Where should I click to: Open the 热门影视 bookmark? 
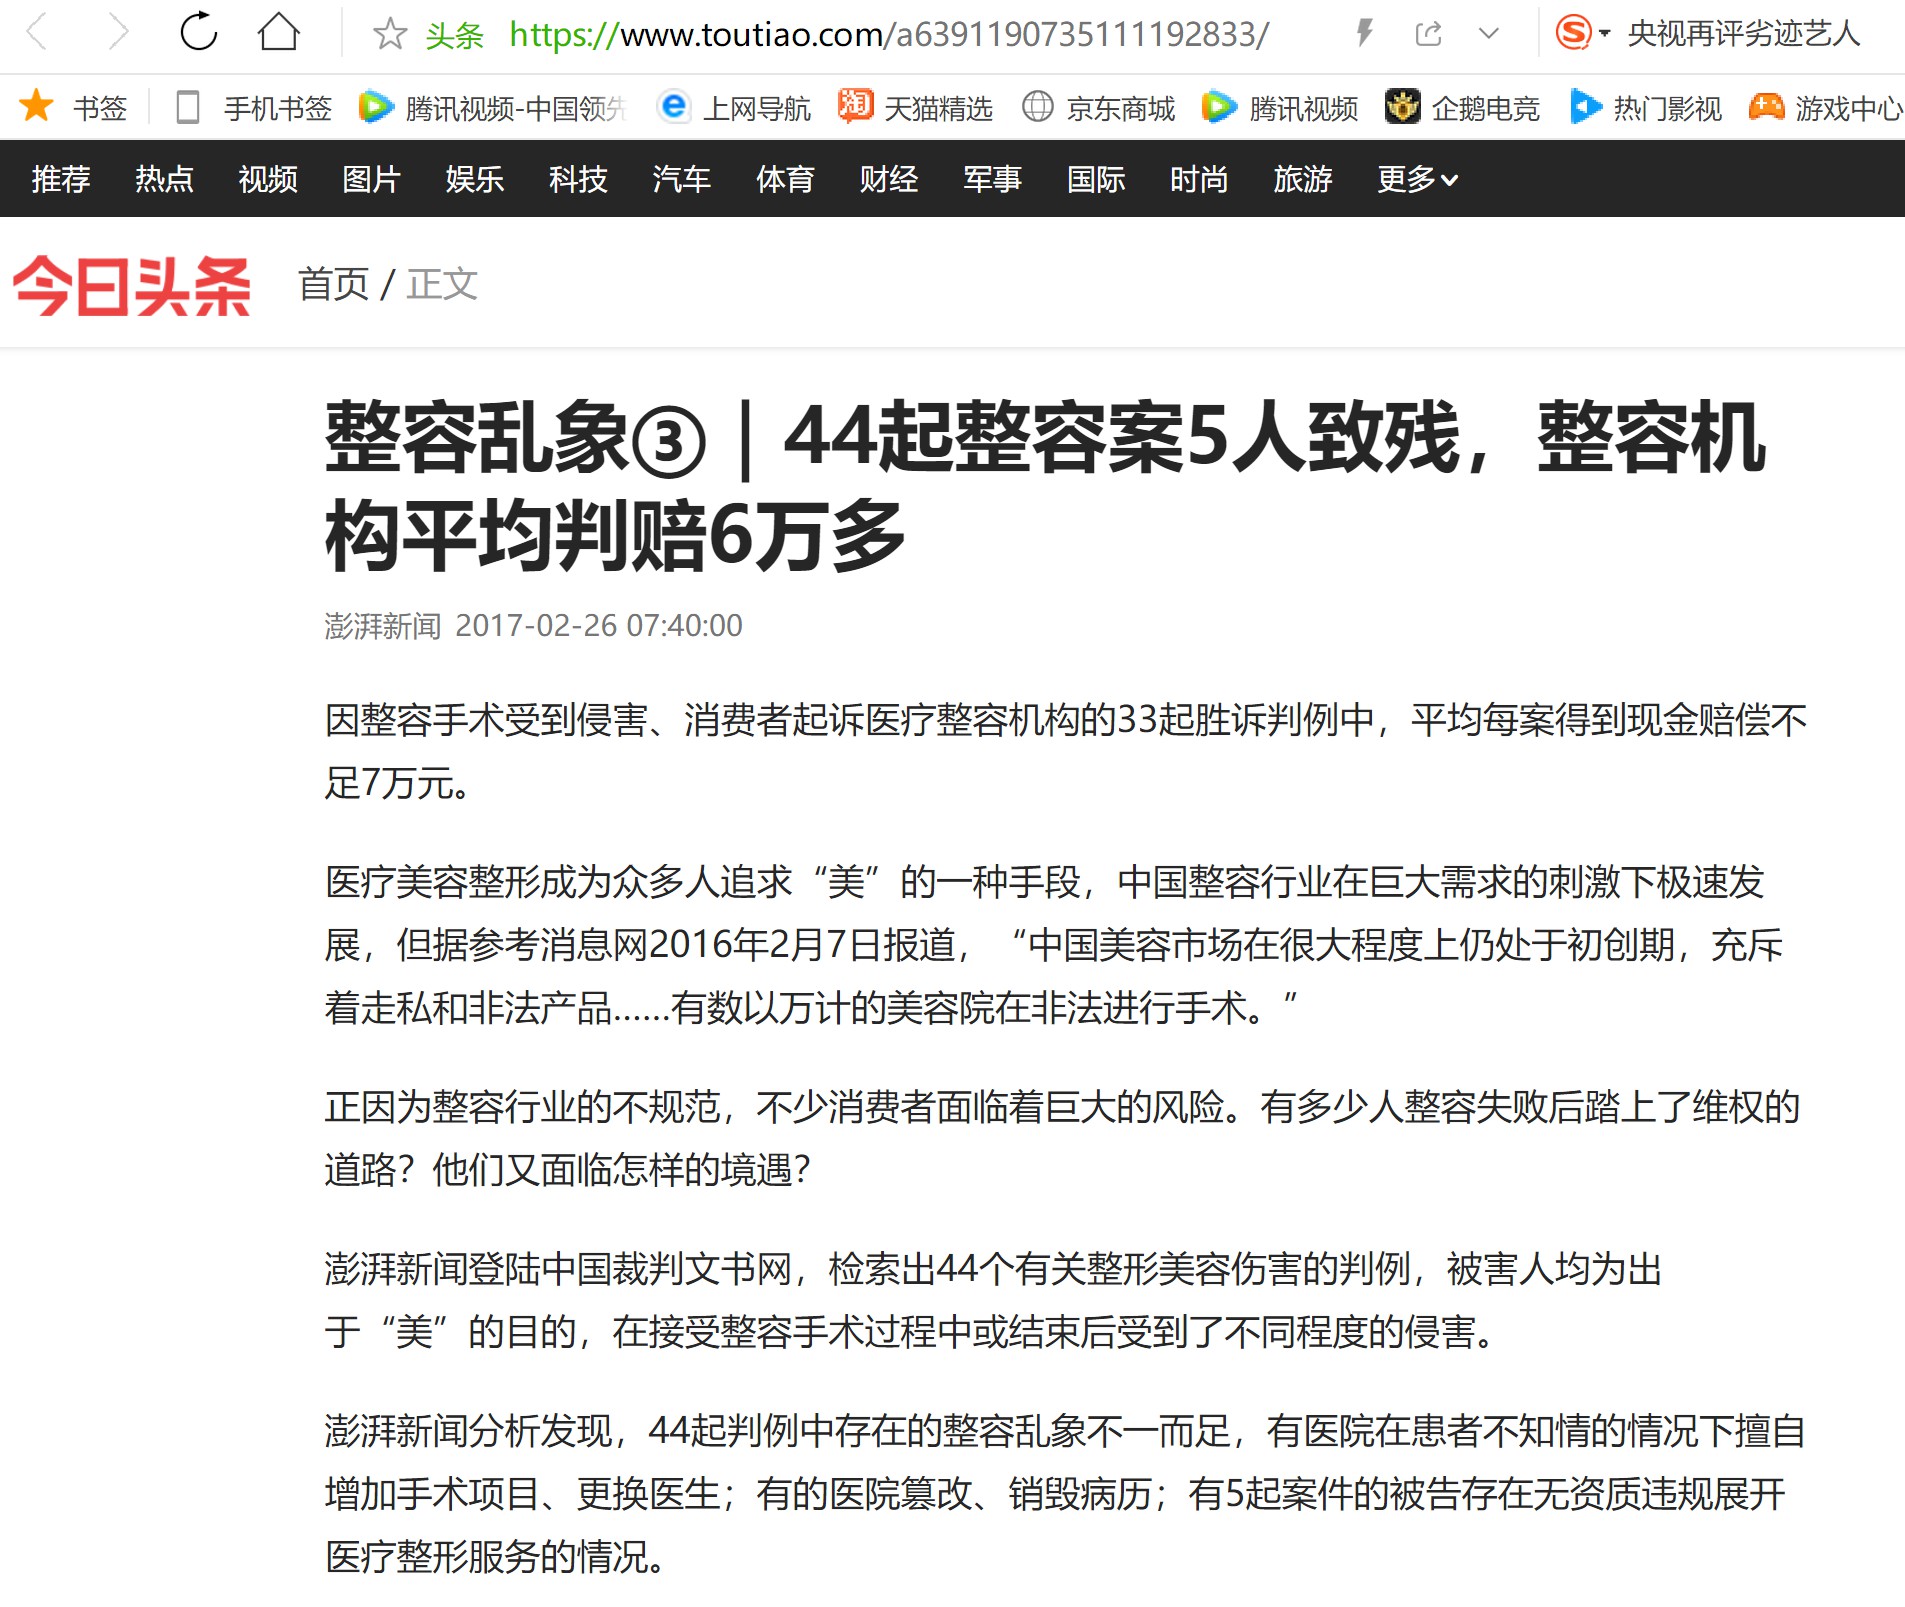(x=1646, y=107)
